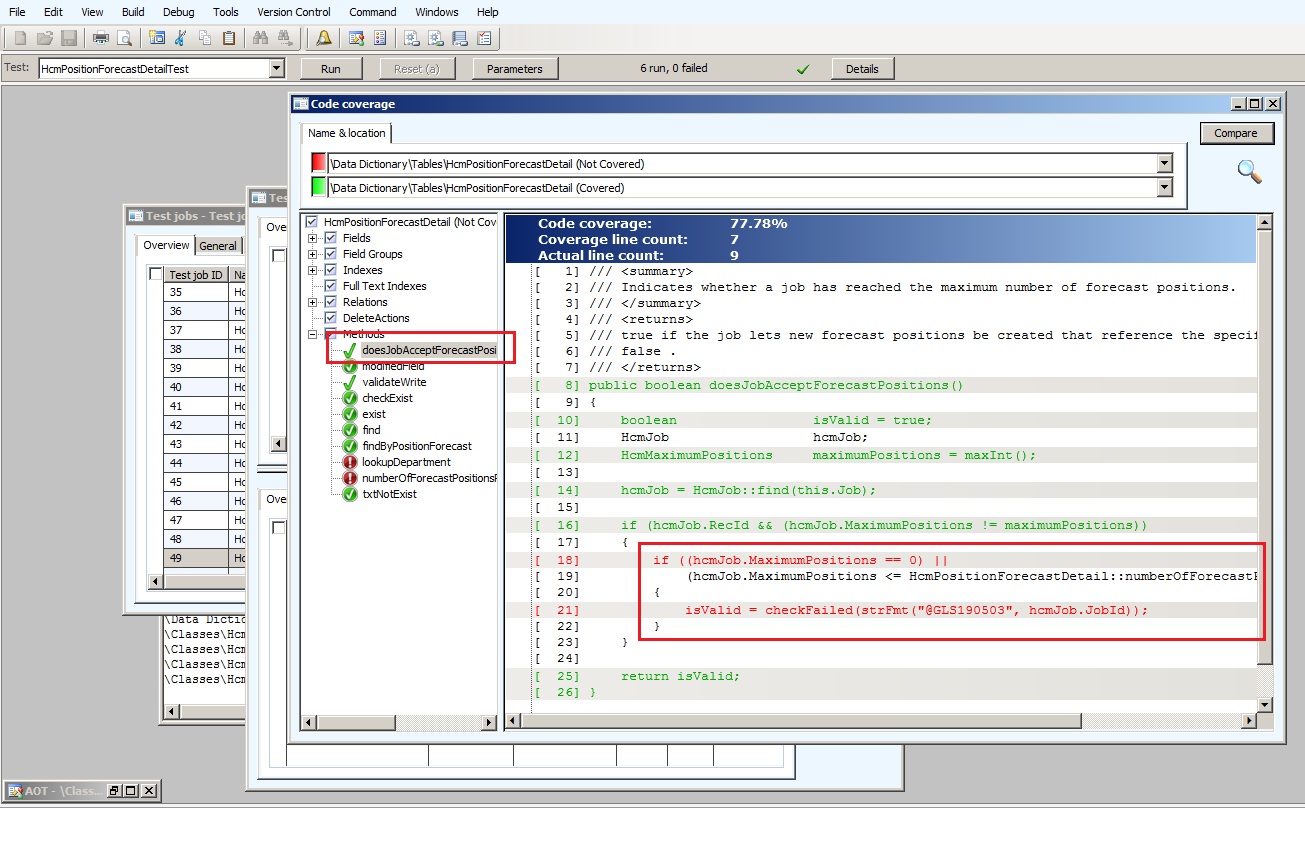Open the Not Covered location dropdown
1305x853 pixels.
tap(1164, 163)
